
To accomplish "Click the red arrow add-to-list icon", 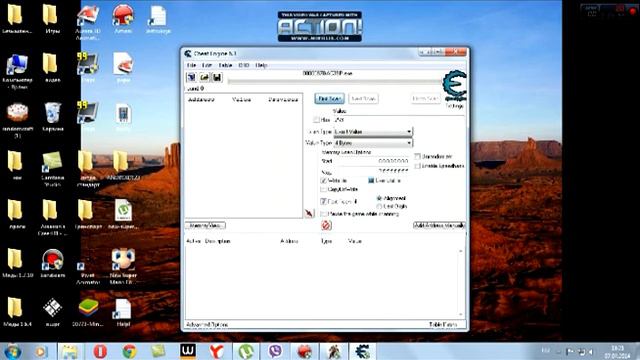I will pyautogui.click(x=309, y=213).
